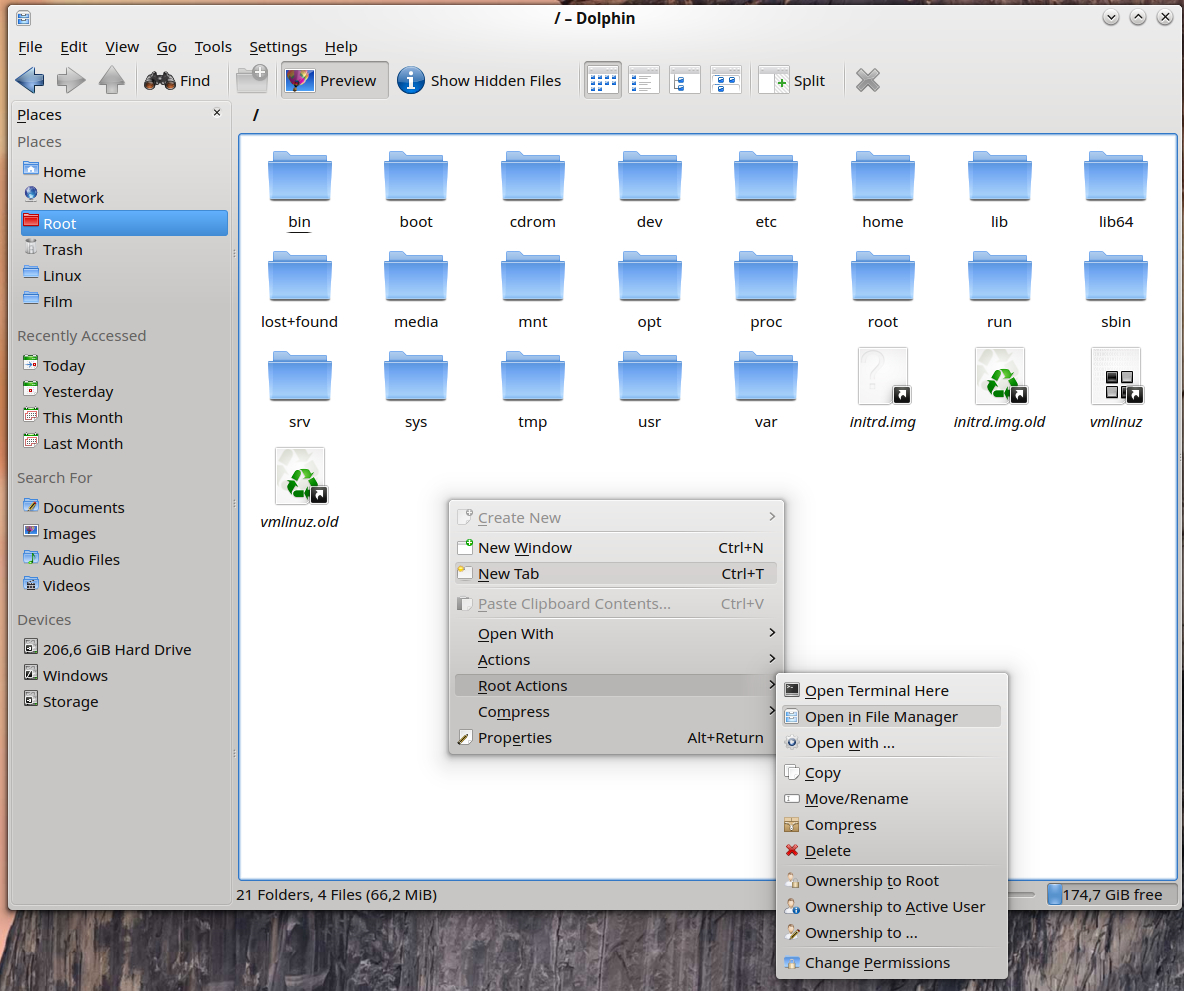Screen dimensions: 1184x991
Task: Open Properties from context menu
Action: 616,738
